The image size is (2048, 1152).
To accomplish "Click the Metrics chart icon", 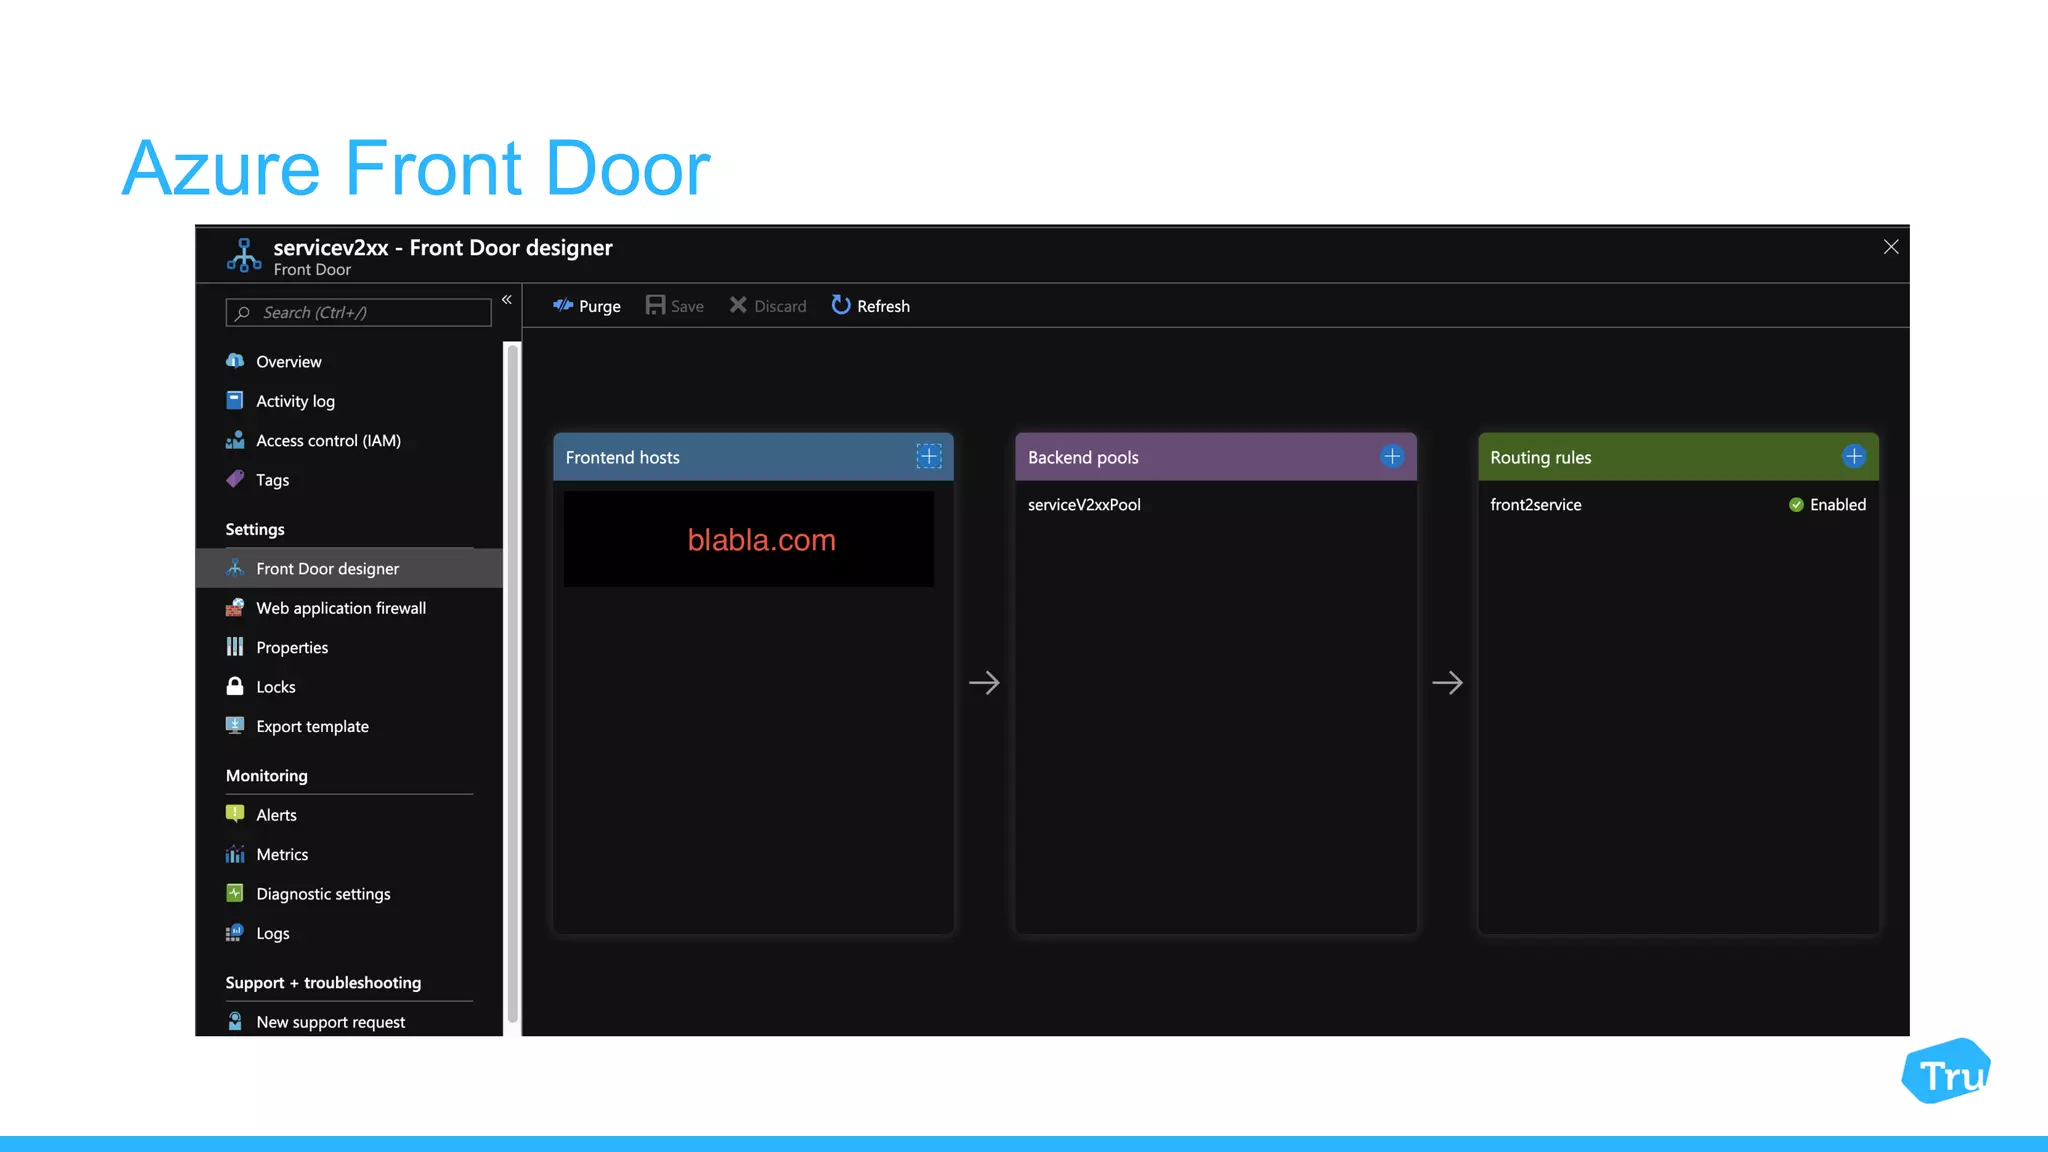I will [x=235, y=854].
